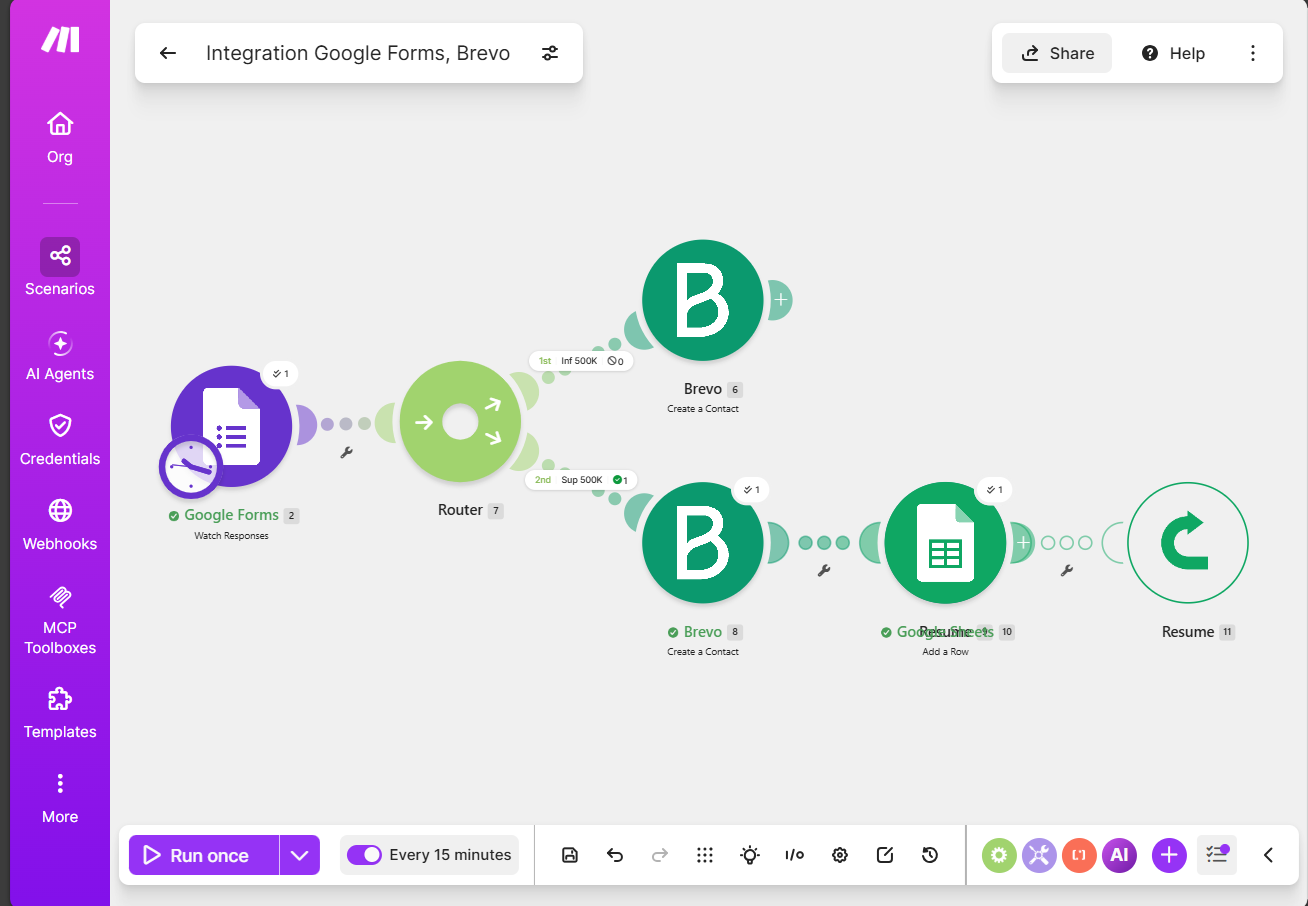Open the clock schedule icon on Google Forms

click(190, 467)
